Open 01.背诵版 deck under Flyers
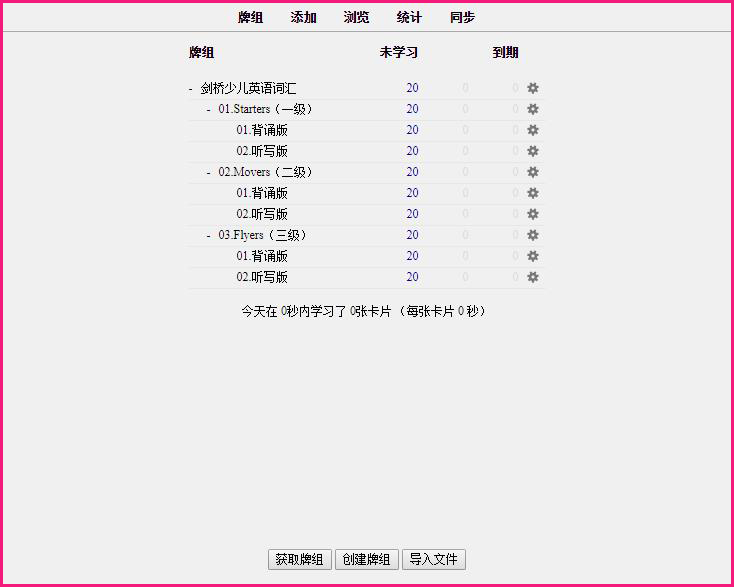 pos(262,256)
